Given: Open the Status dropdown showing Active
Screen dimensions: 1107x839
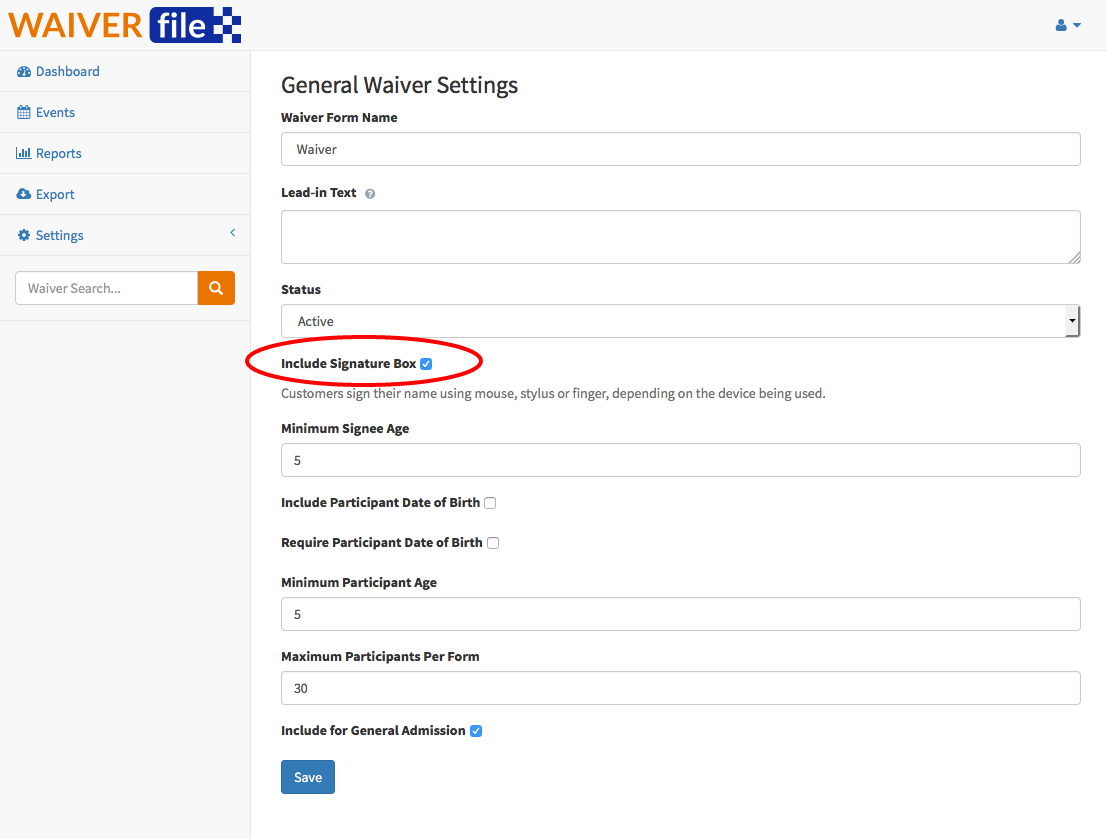Looking at the screenshot, I should coord(680,320).
